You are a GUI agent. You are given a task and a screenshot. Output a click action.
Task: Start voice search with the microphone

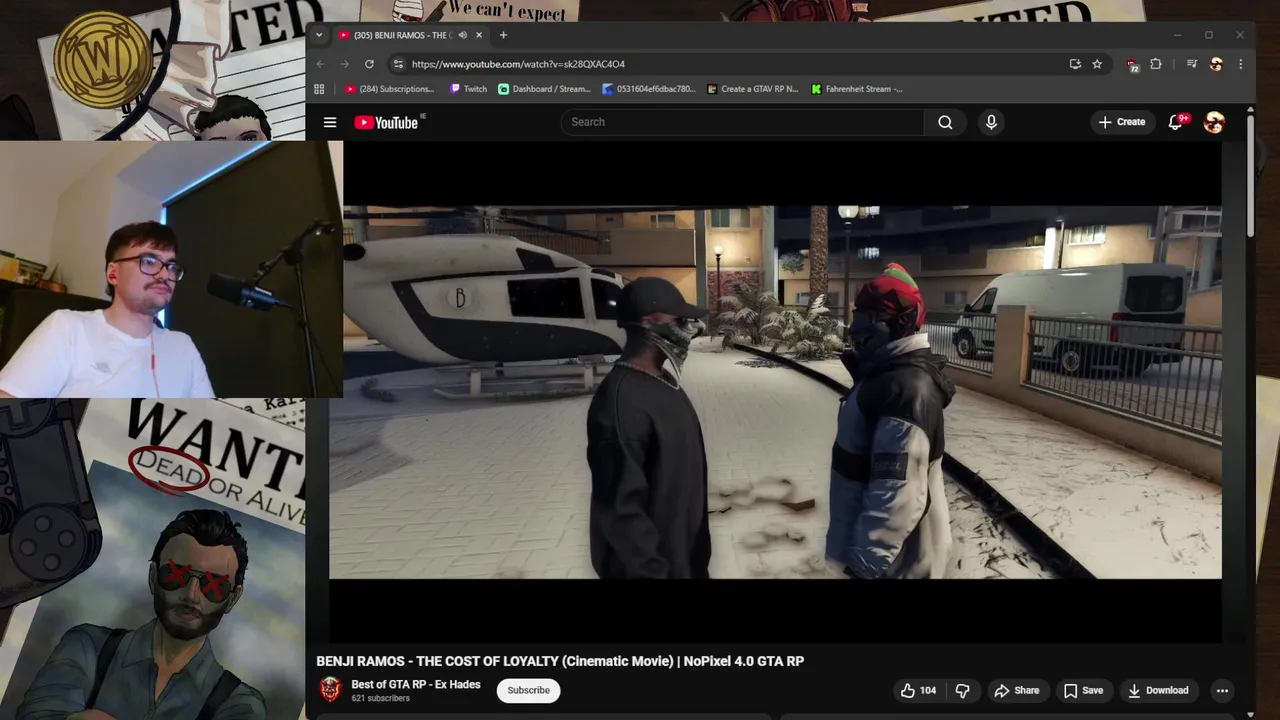pos(991,122)
